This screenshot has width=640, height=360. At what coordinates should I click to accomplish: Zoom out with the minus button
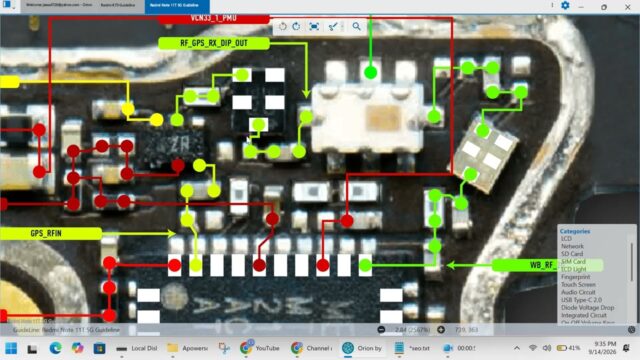coord(381,329)
